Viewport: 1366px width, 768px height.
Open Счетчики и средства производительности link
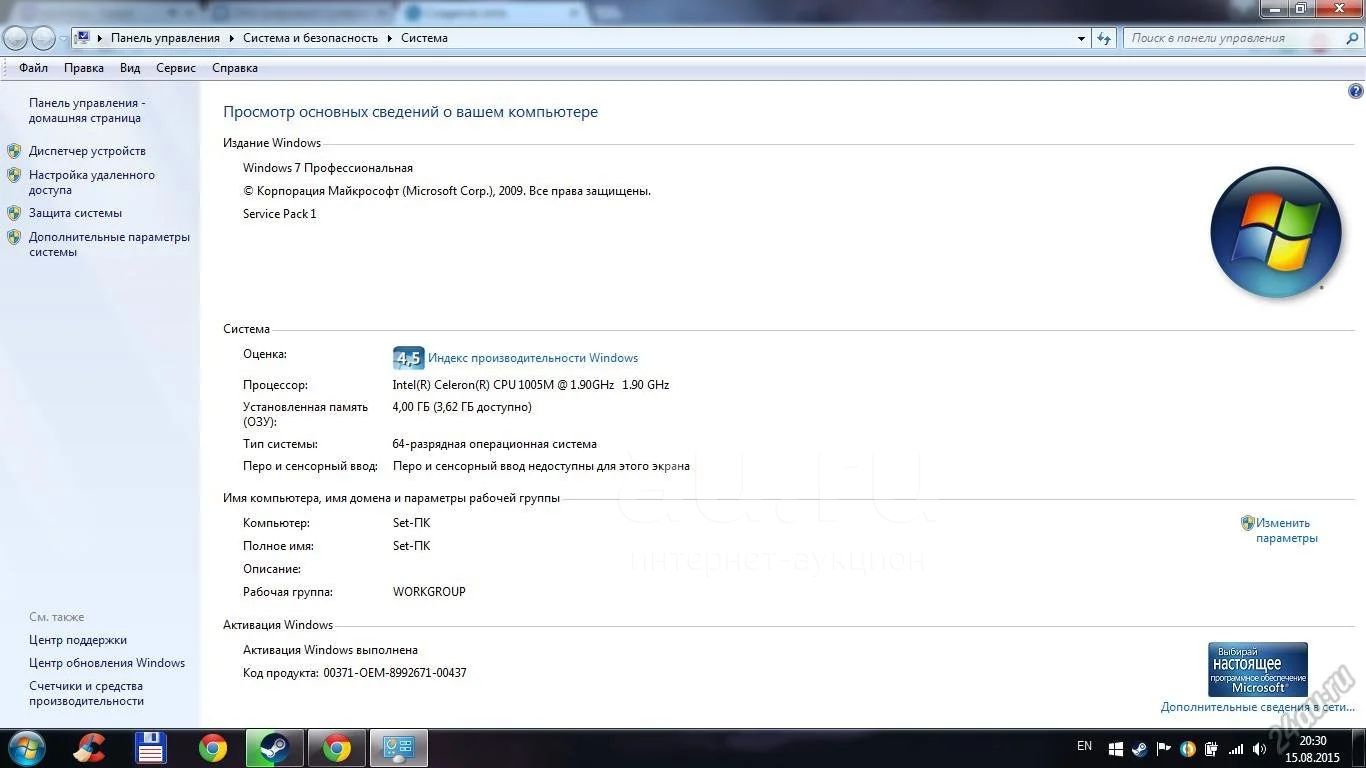(x=87, y=693)
